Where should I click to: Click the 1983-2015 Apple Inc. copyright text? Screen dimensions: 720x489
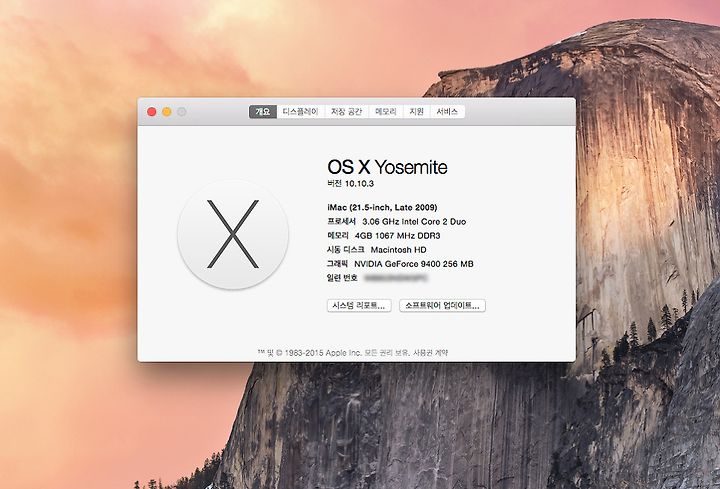pos(323,353)
